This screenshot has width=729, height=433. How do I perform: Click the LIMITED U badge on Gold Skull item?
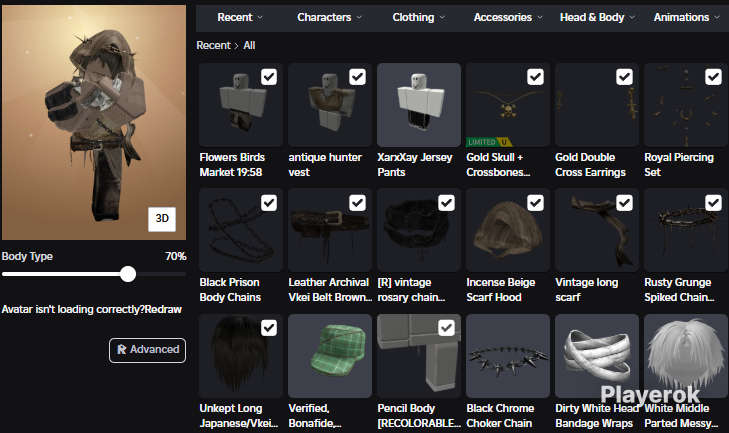click(489, 142)
